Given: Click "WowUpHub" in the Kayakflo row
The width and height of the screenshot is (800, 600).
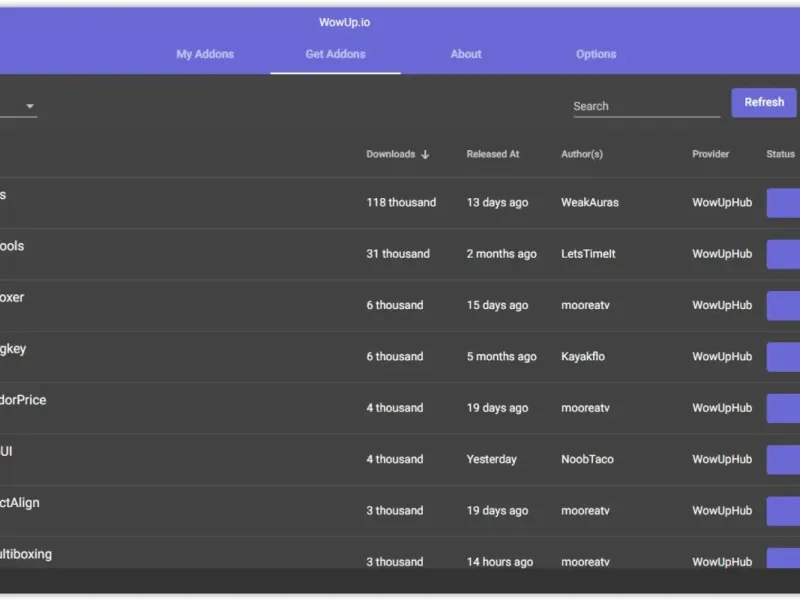Looking at the screenshot, I should (x=722, y=357).
